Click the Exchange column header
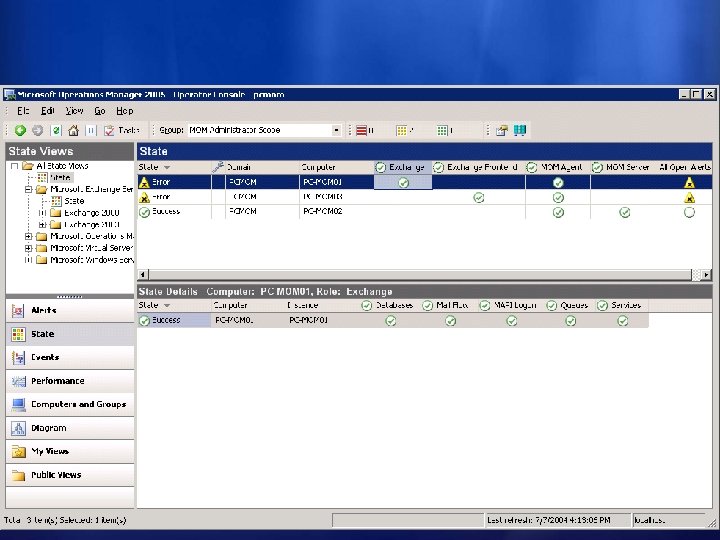Viewport: 720px width, 540px height. 403,167
